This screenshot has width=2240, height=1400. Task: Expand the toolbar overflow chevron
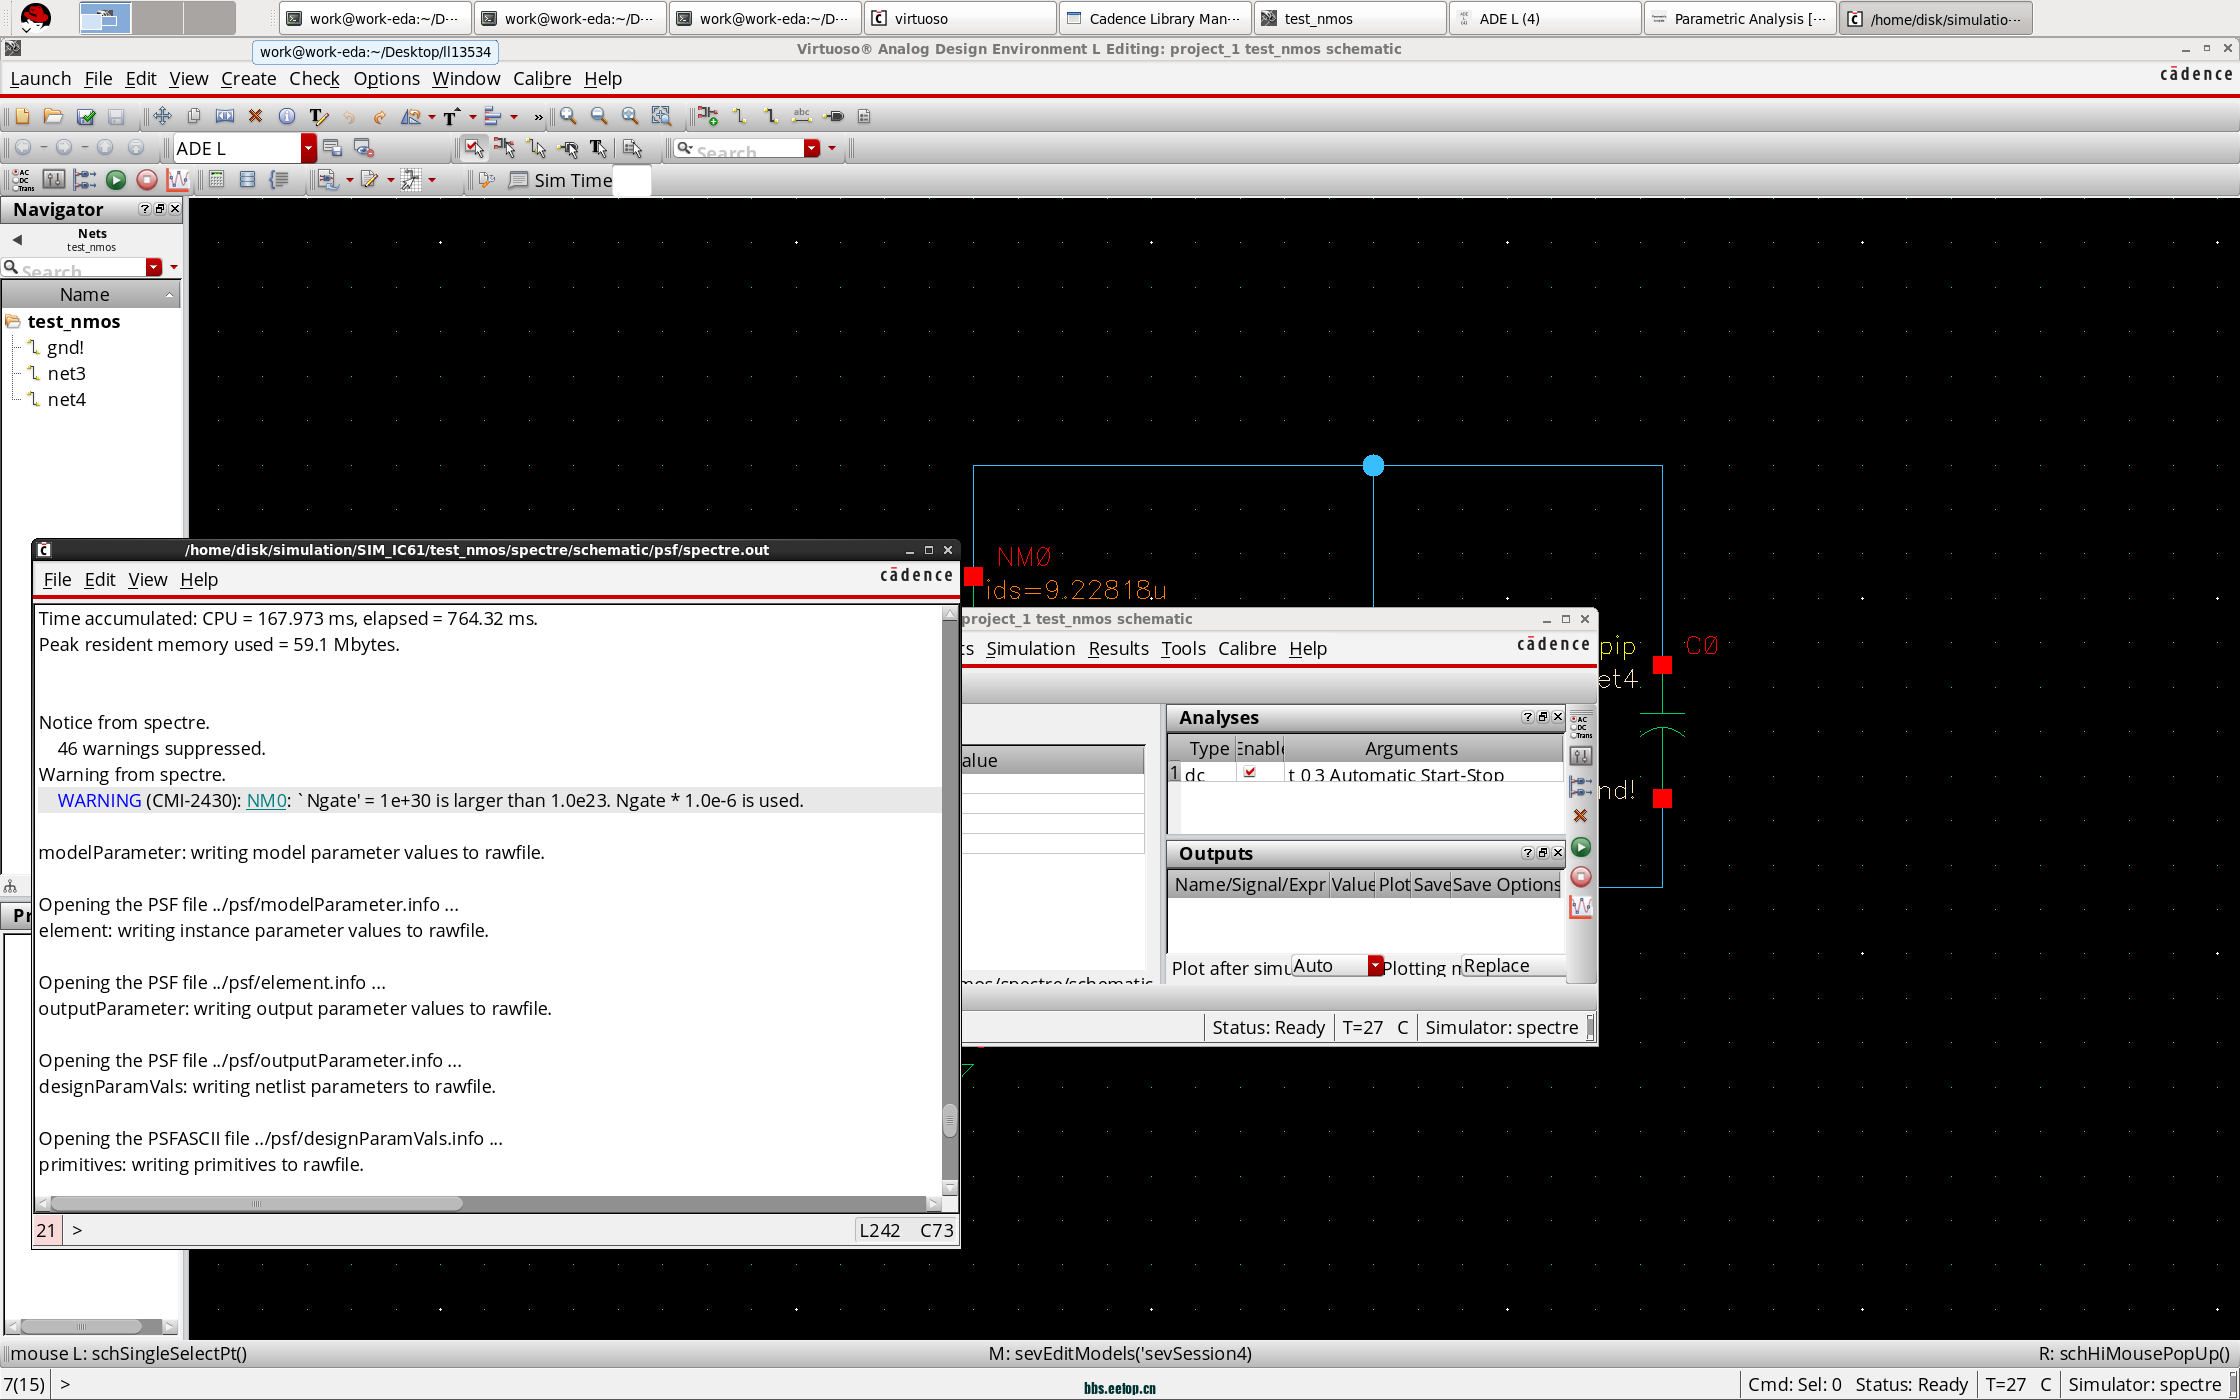click(539, 117)
